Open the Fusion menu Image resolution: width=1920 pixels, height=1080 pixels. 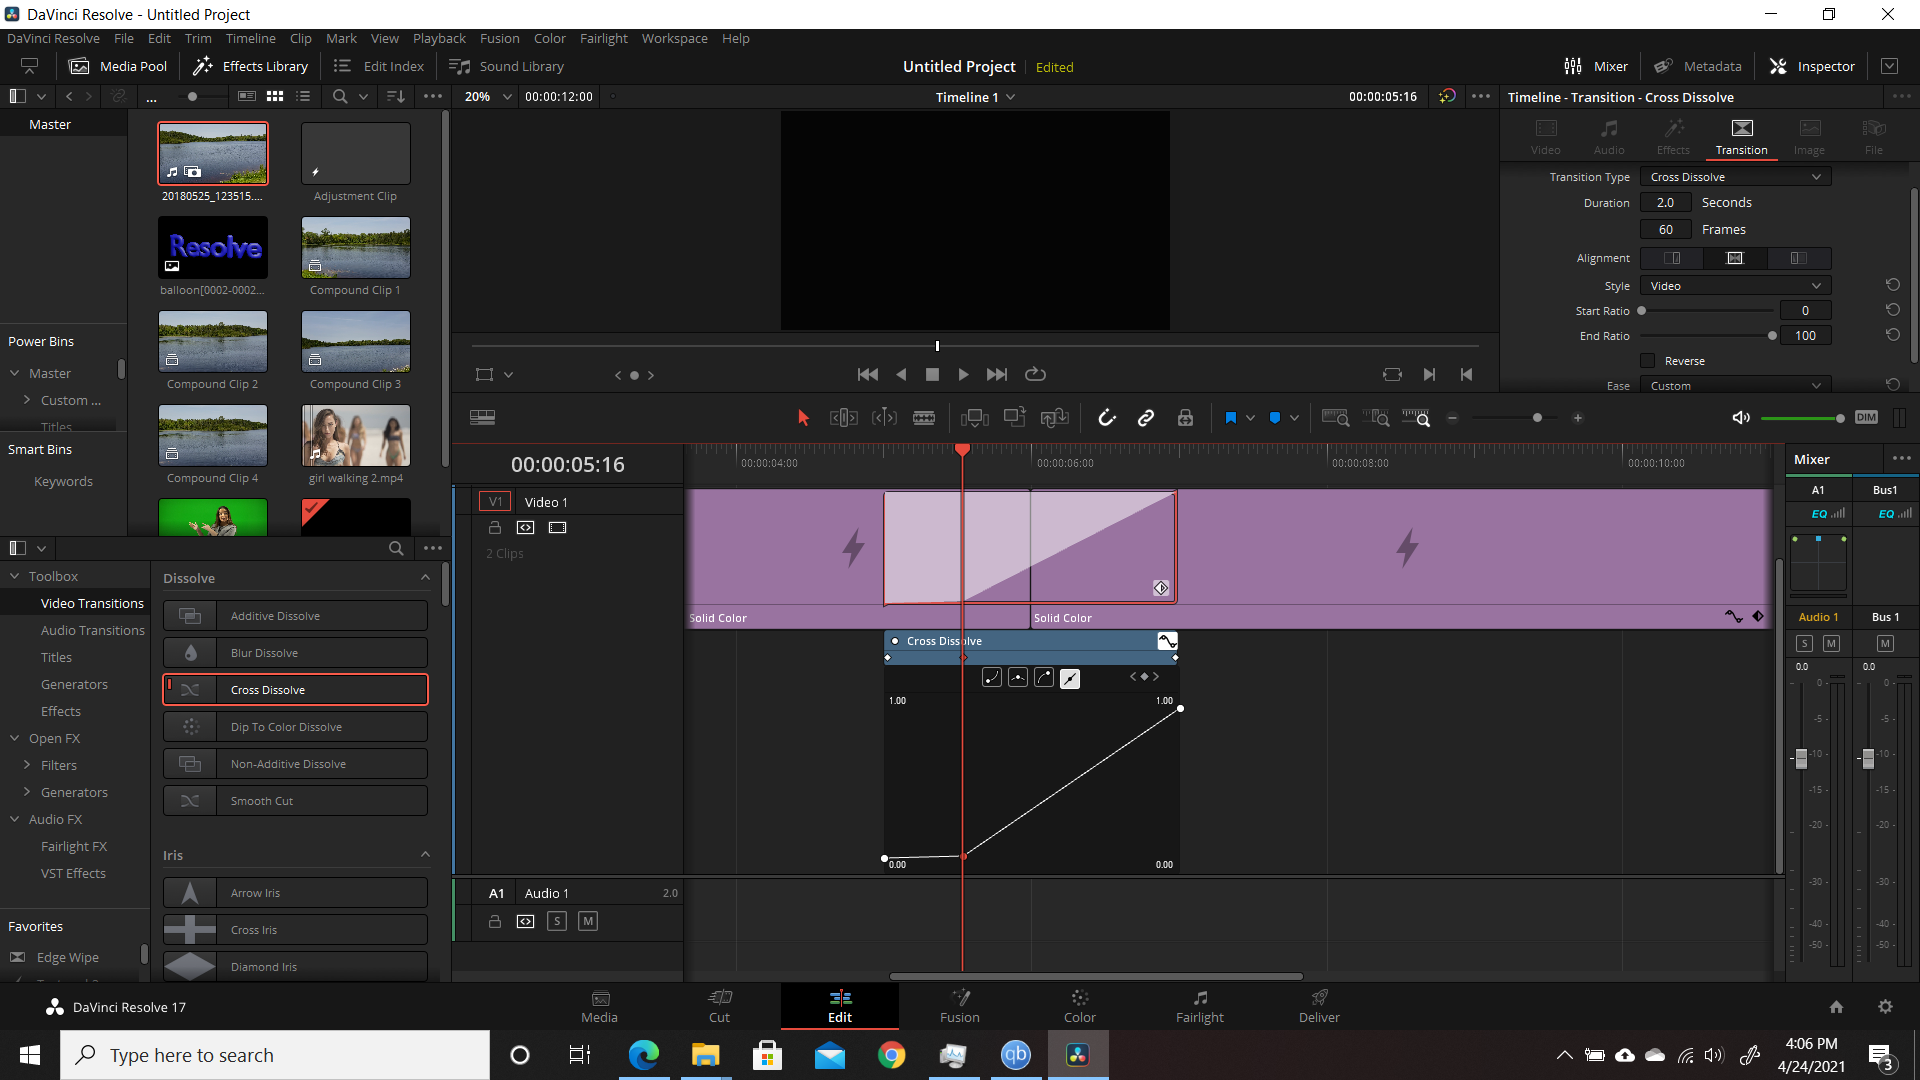pyautogui.click(x=499, y=38)
